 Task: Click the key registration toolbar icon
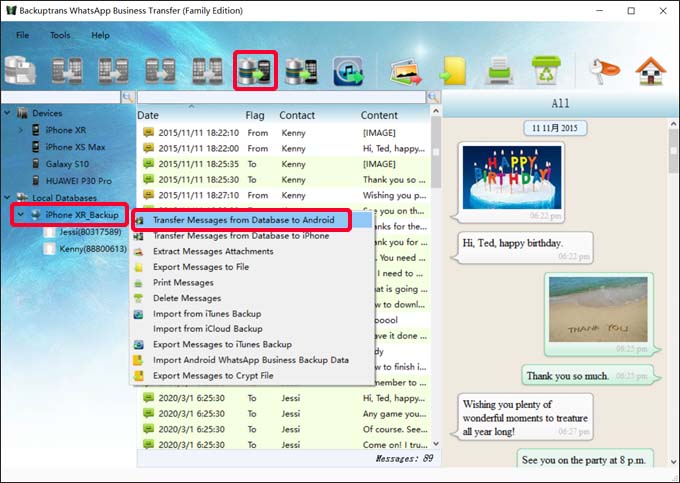click(604, 71)
